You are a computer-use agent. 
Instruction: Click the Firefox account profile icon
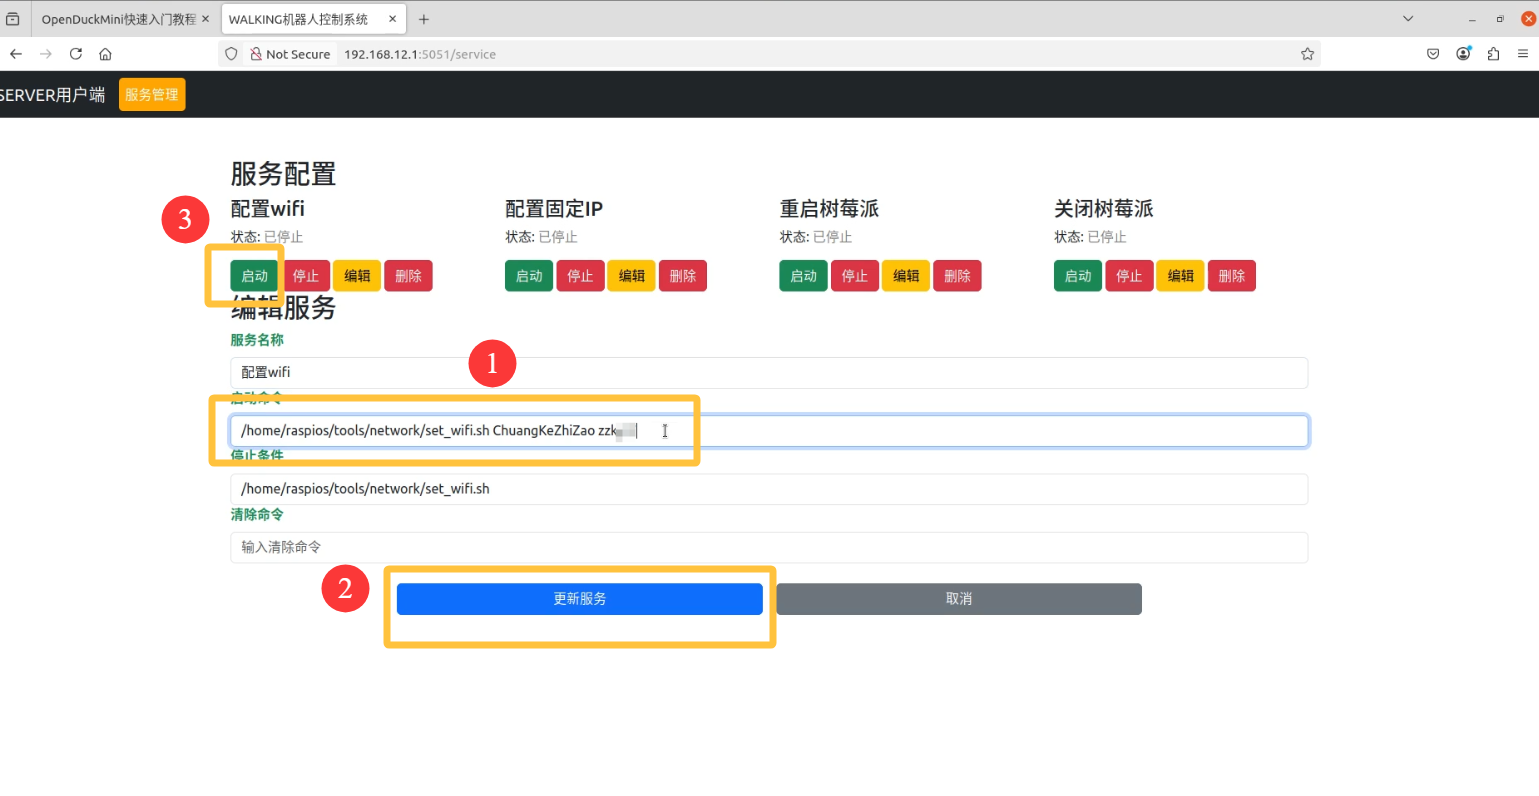(x=1463, y=54)
